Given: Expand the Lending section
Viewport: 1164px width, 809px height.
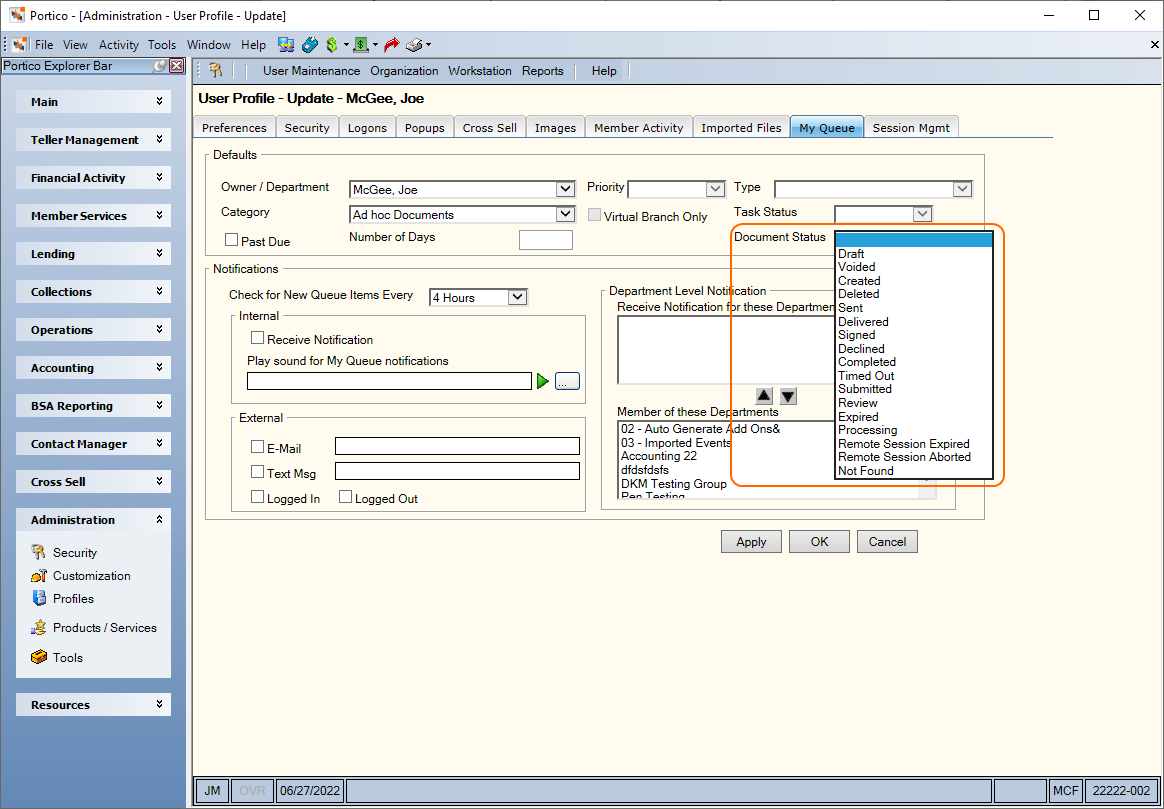Looking at the screenshot, I should coord(94,254).
